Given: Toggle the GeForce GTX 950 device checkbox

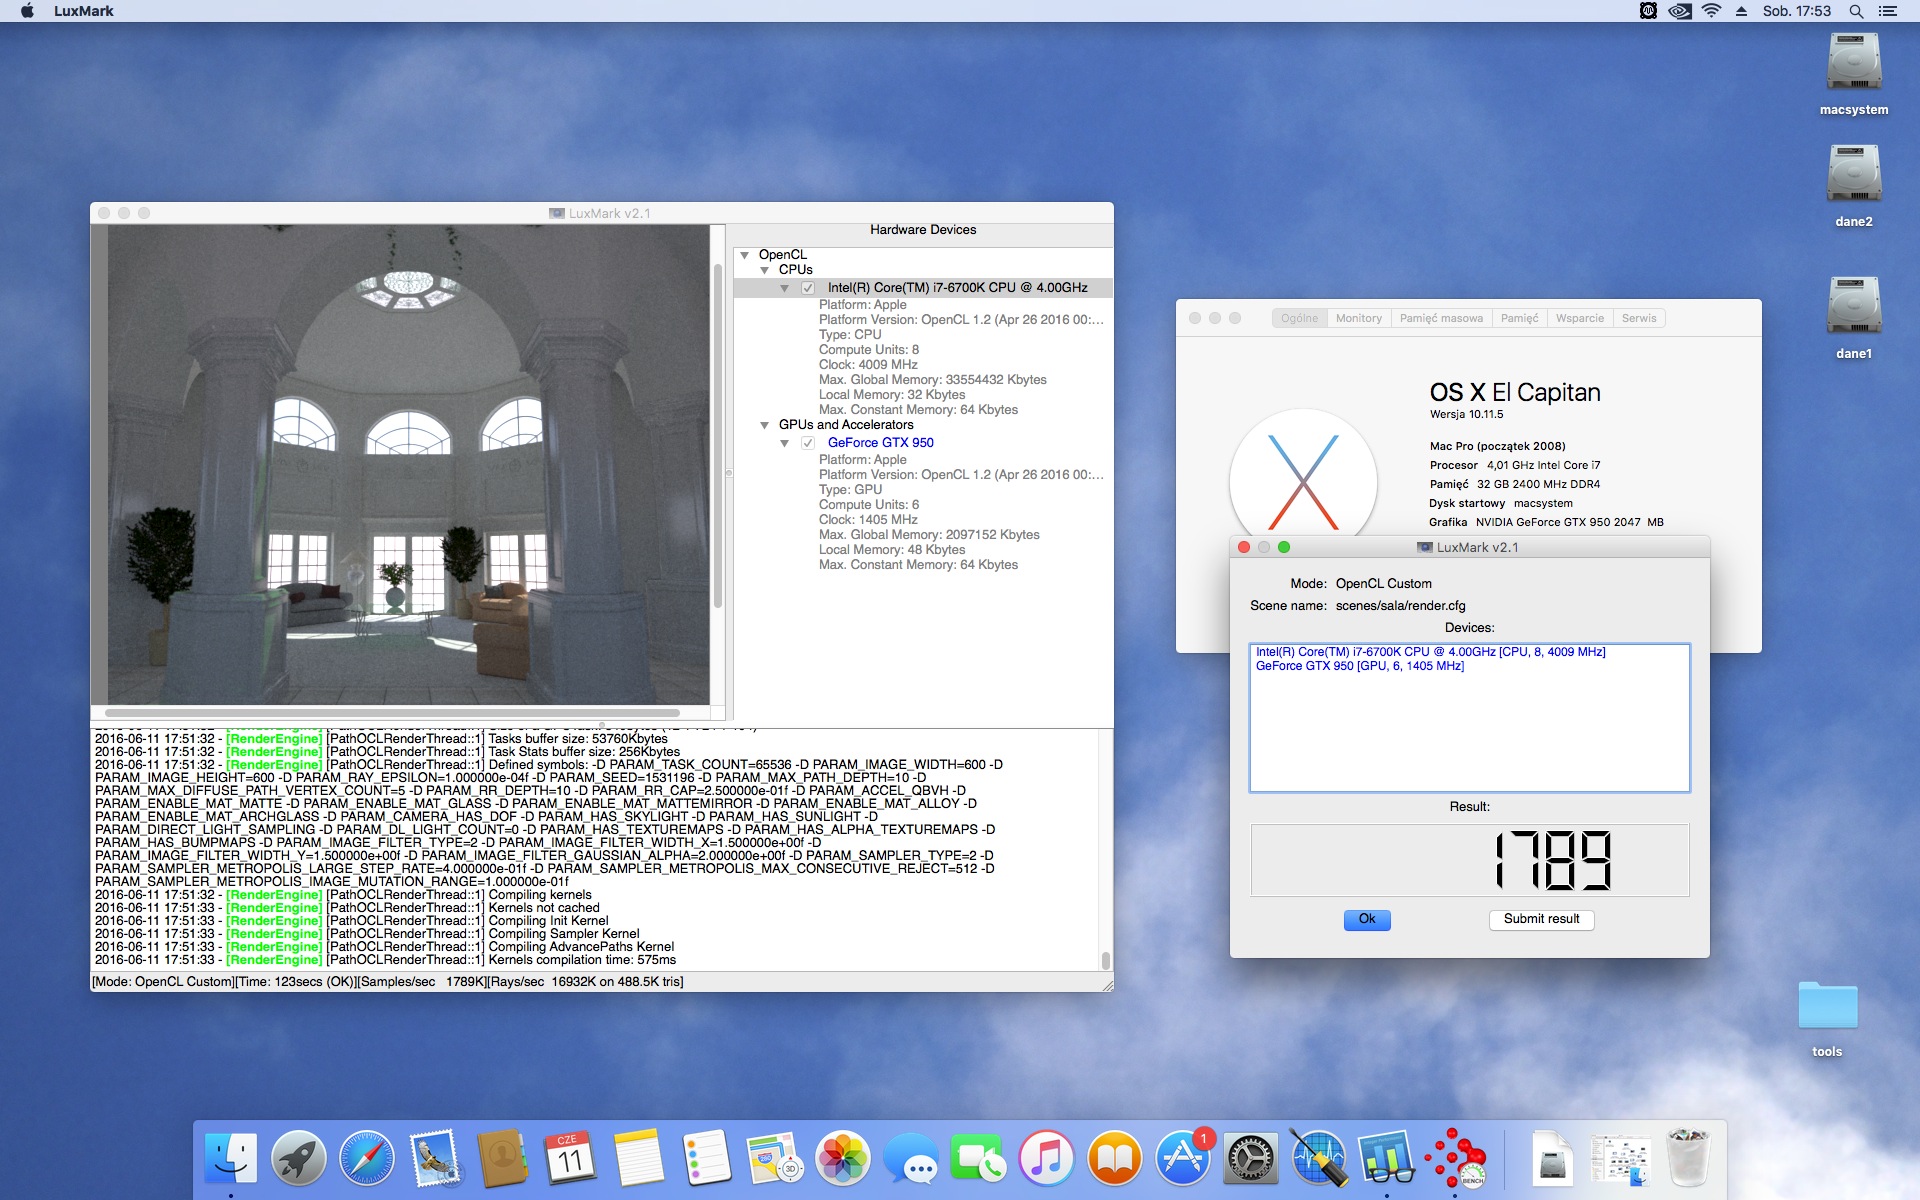Looking at the screenshot, I should (808, 443).
